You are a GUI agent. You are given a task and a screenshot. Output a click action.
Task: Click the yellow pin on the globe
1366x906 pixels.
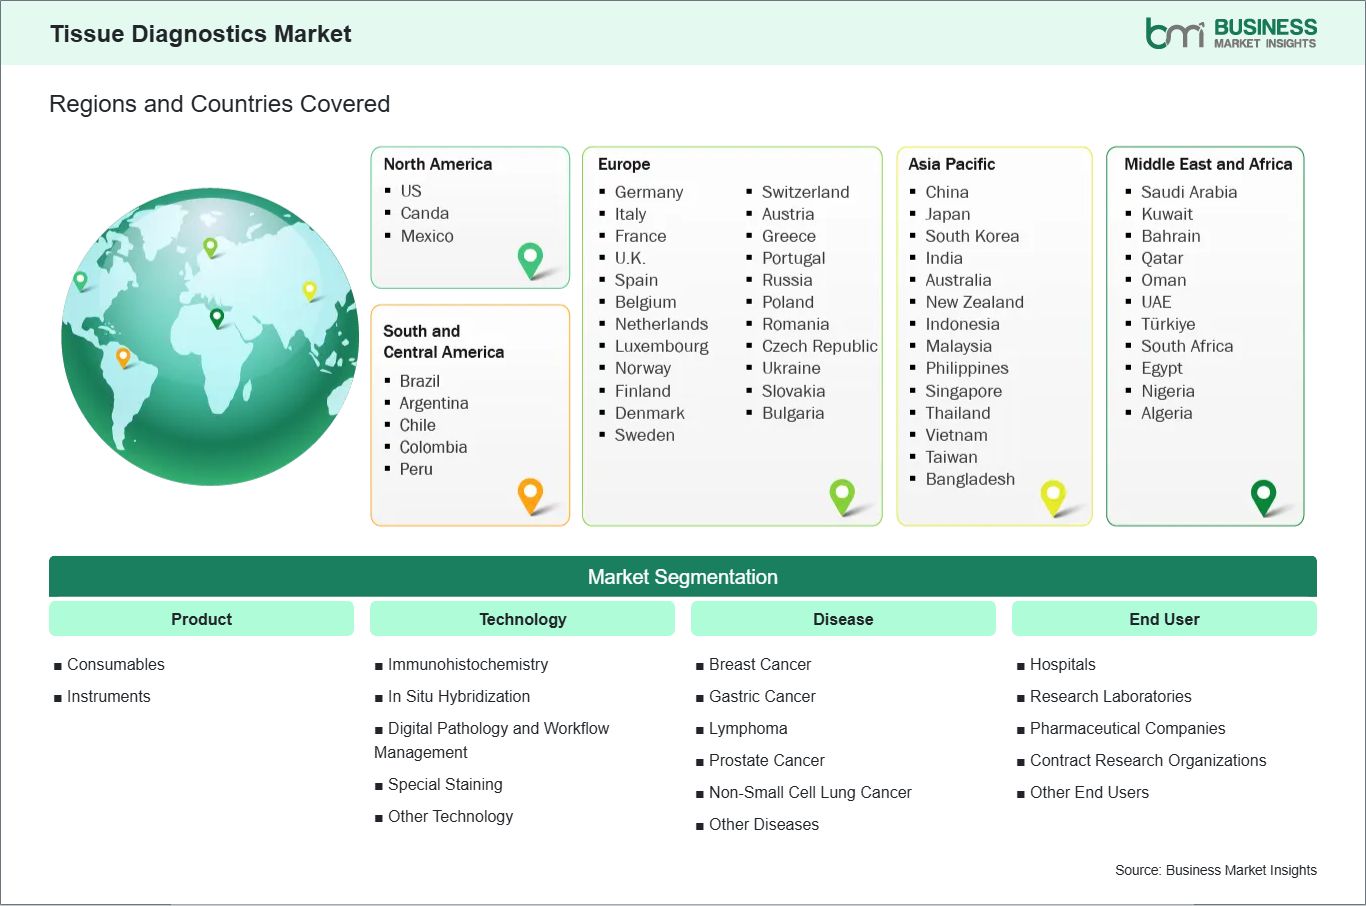click(309, 290)
